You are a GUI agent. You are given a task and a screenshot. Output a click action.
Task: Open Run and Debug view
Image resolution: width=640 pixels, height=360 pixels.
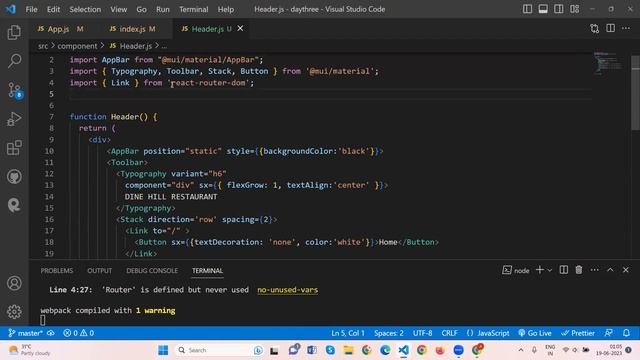14,119
